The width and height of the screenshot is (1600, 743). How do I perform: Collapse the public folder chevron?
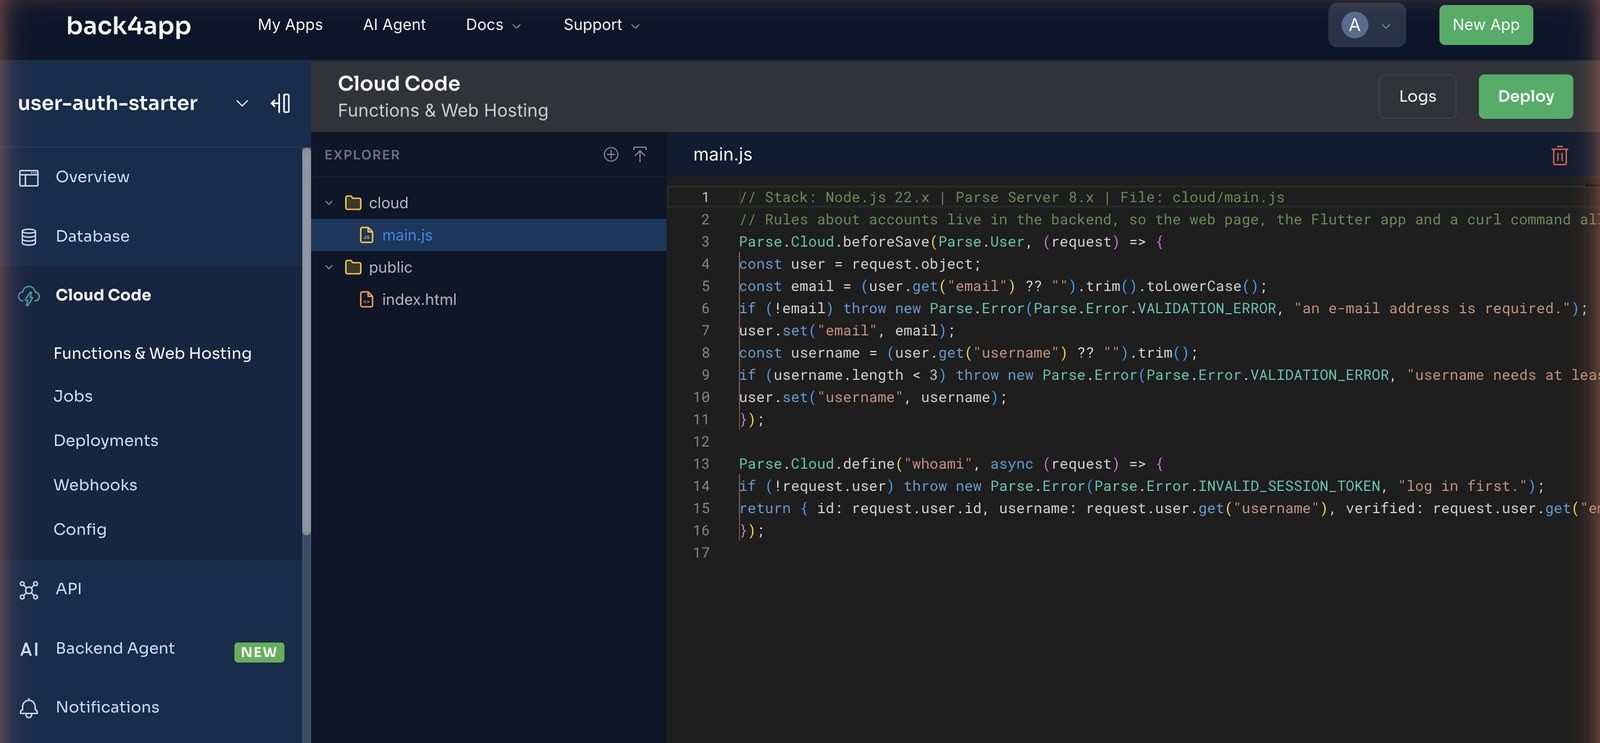pos(329,267)
